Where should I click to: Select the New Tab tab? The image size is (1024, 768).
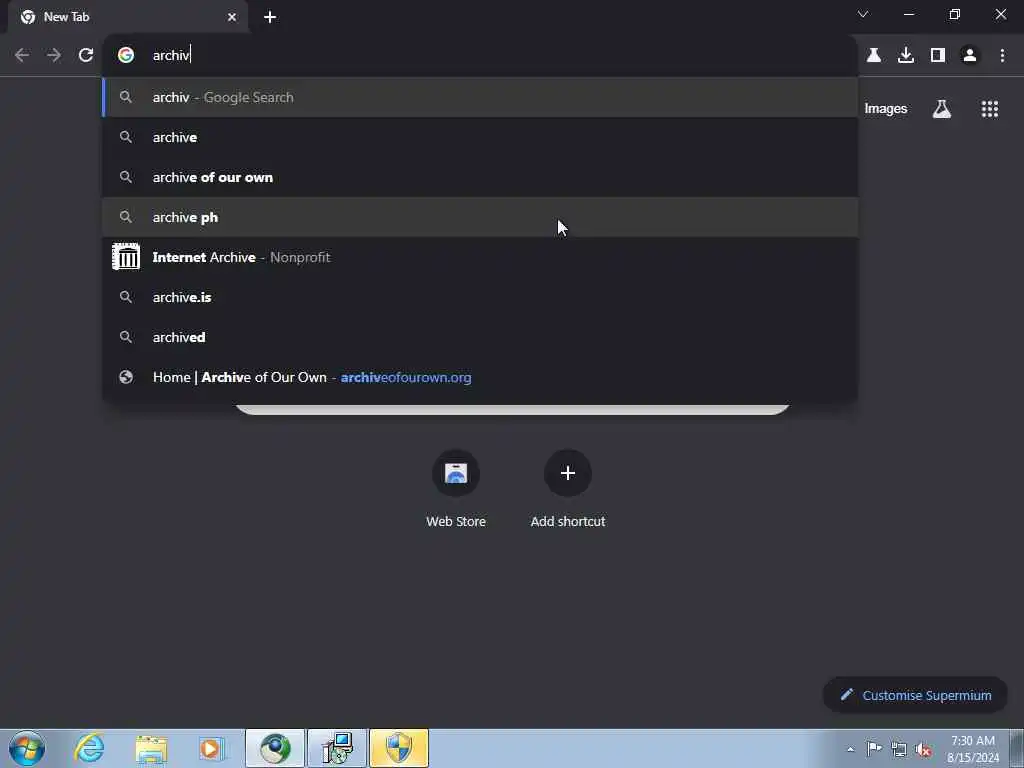pyautogui.click(x=128, y=17)
